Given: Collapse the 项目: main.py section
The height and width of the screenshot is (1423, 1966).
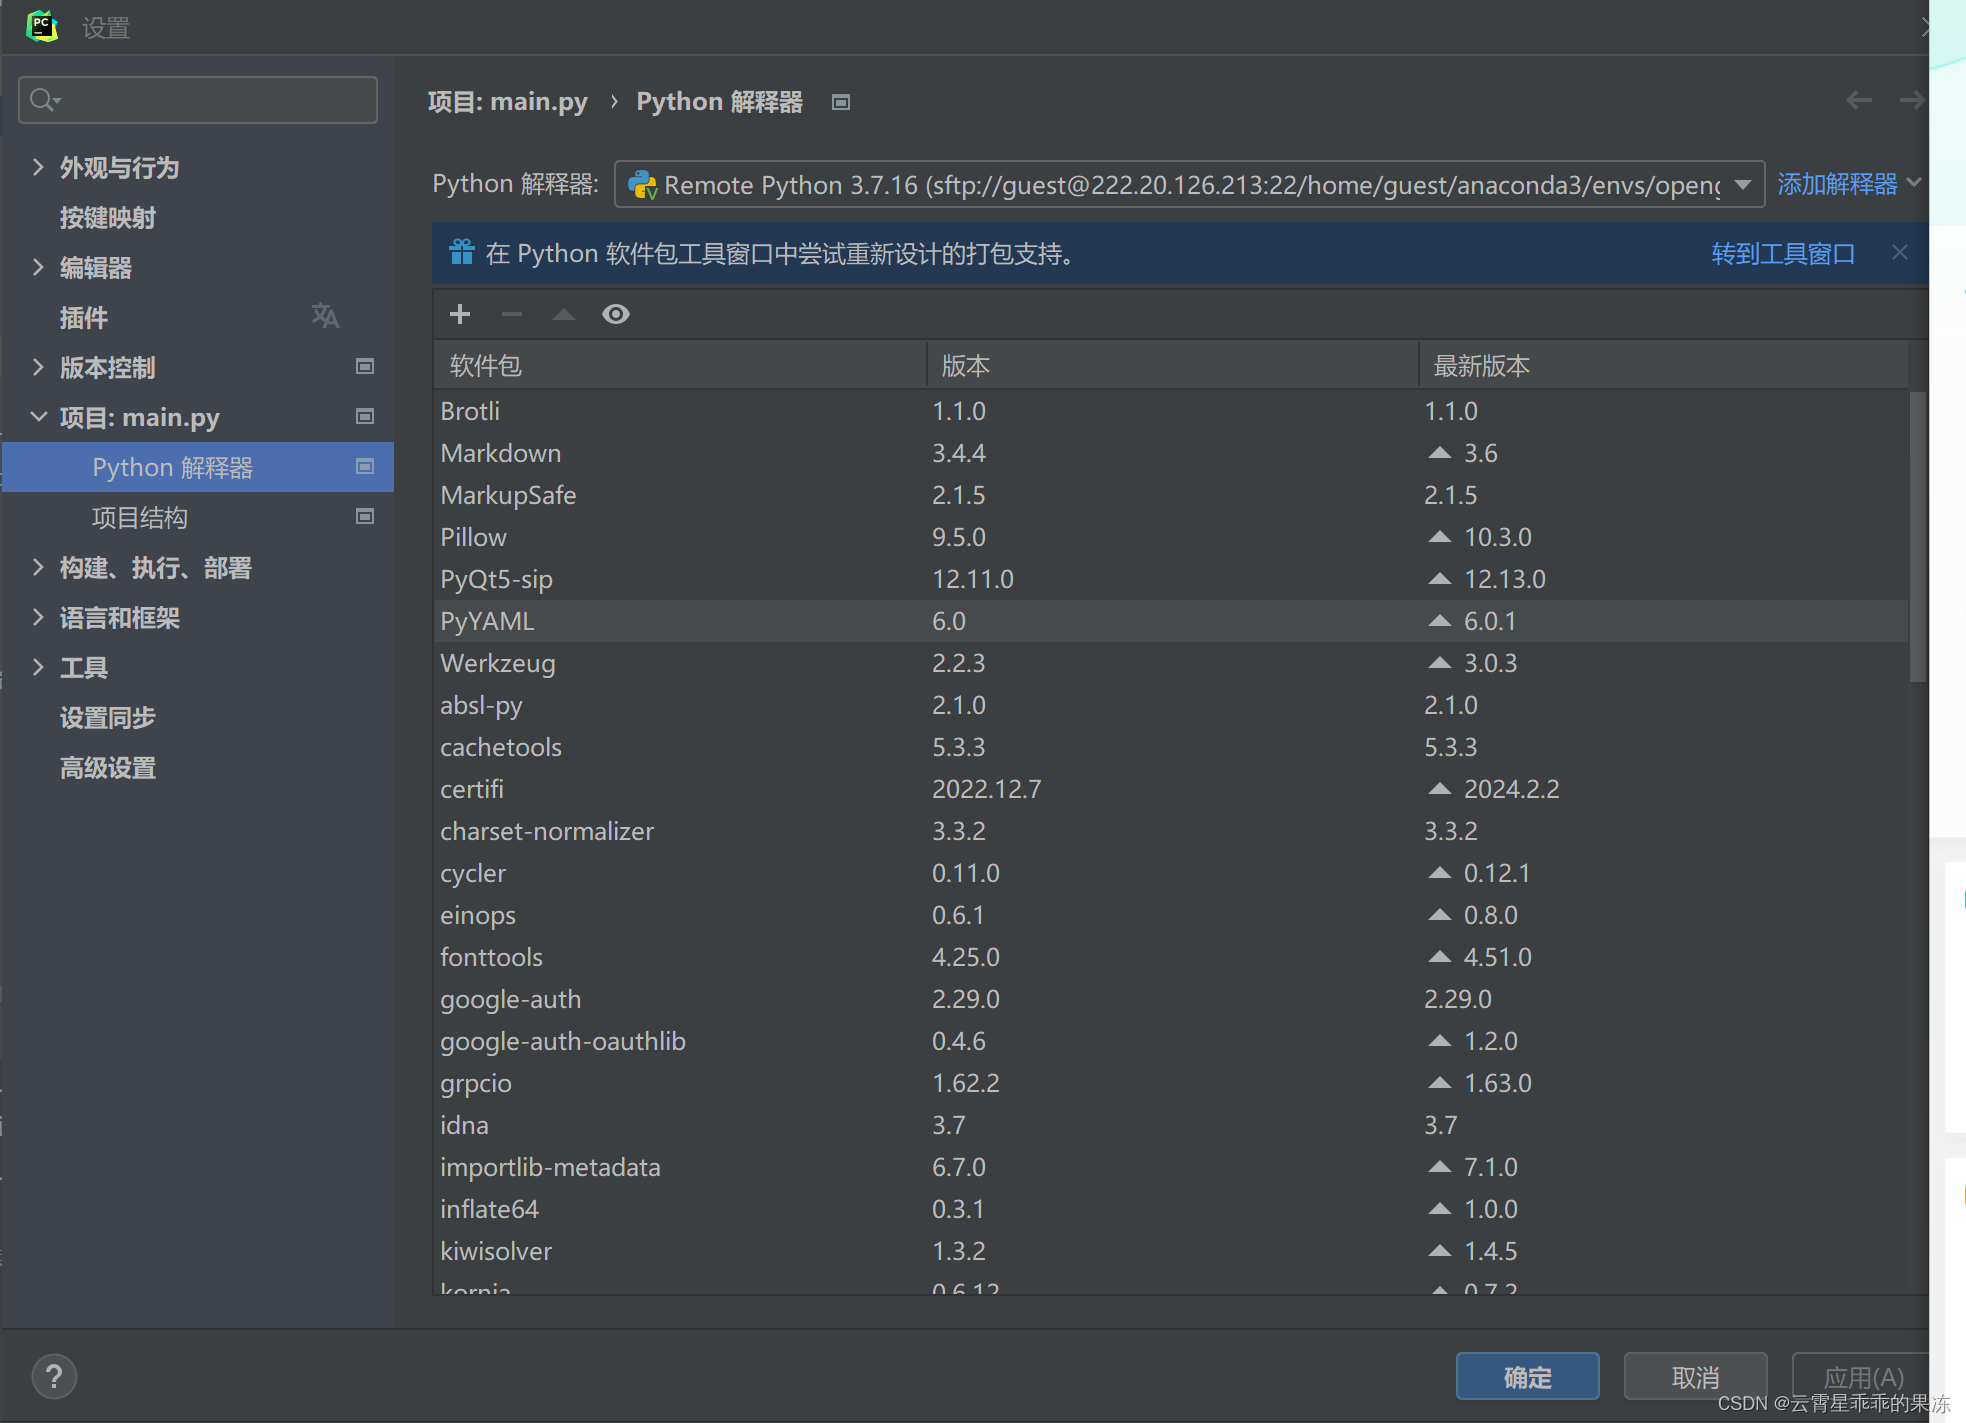Looking at the screenshot, I should 38,417.
